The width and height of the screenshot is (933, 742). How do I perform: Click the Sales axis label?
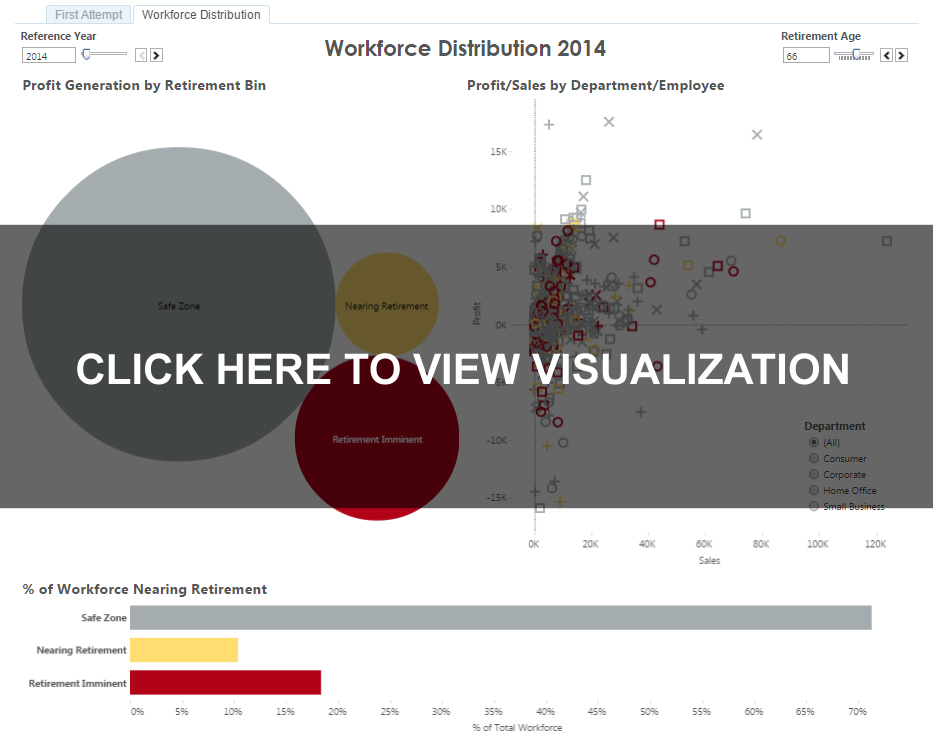click(709, 561)
